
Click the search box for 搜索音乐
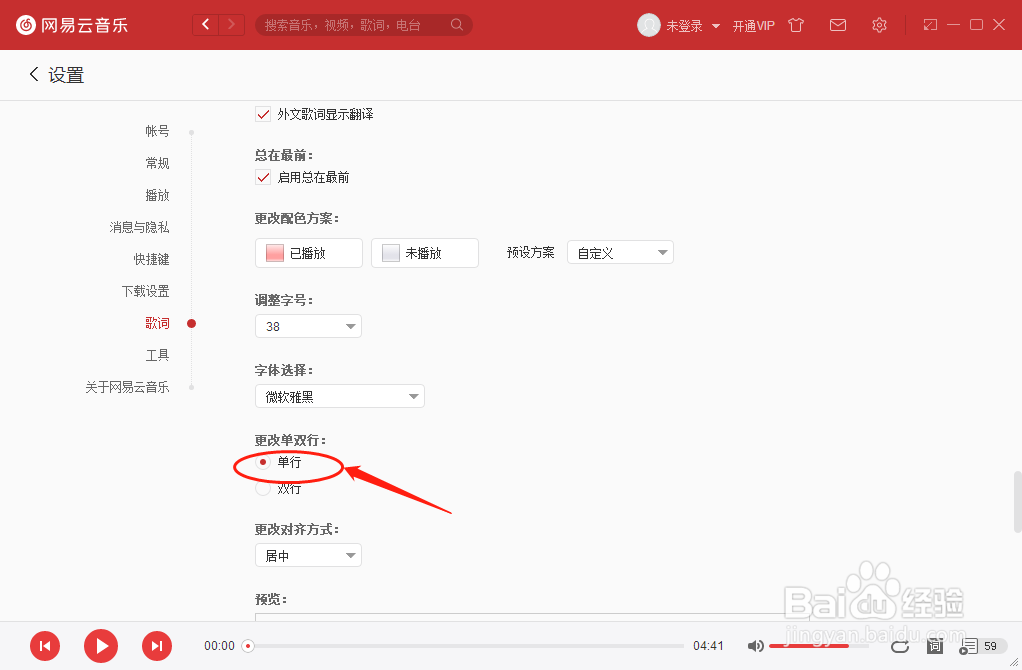point(360,24)
